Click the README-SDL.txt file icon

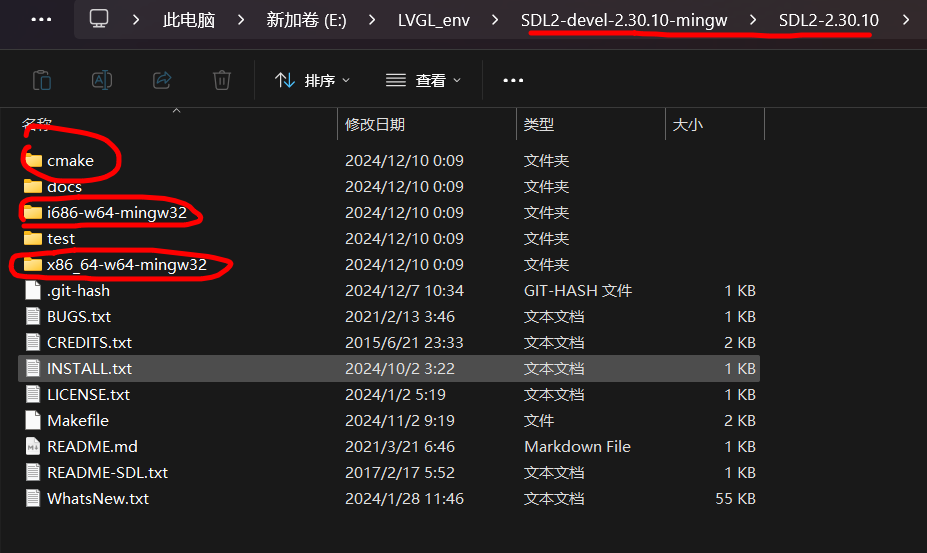point(33,473)
